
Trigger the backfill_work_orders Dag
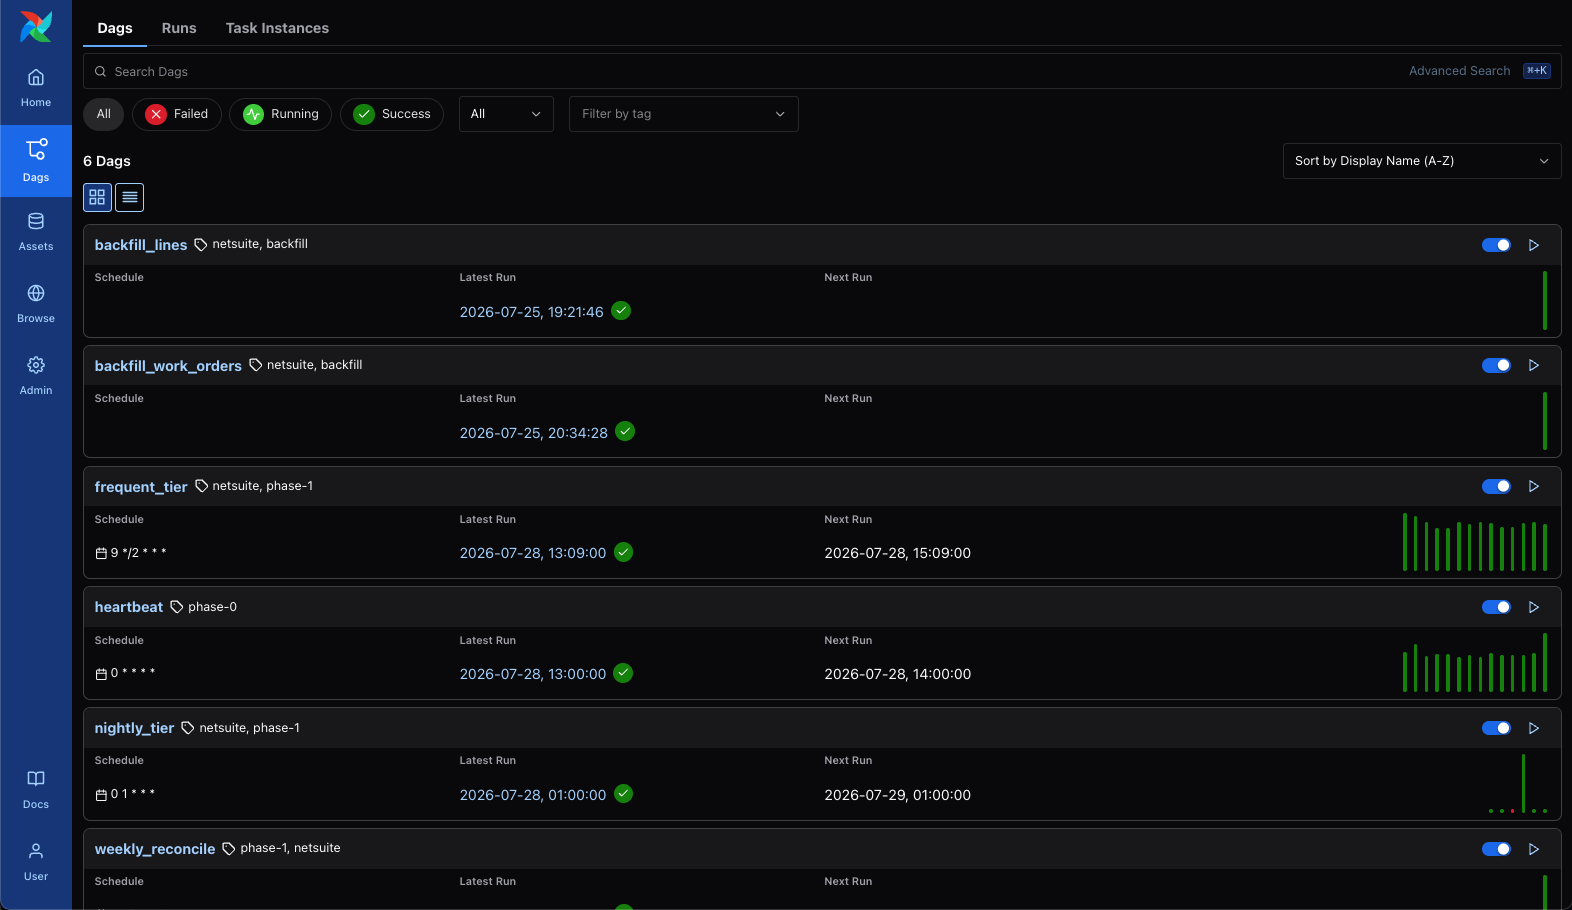1534,366
